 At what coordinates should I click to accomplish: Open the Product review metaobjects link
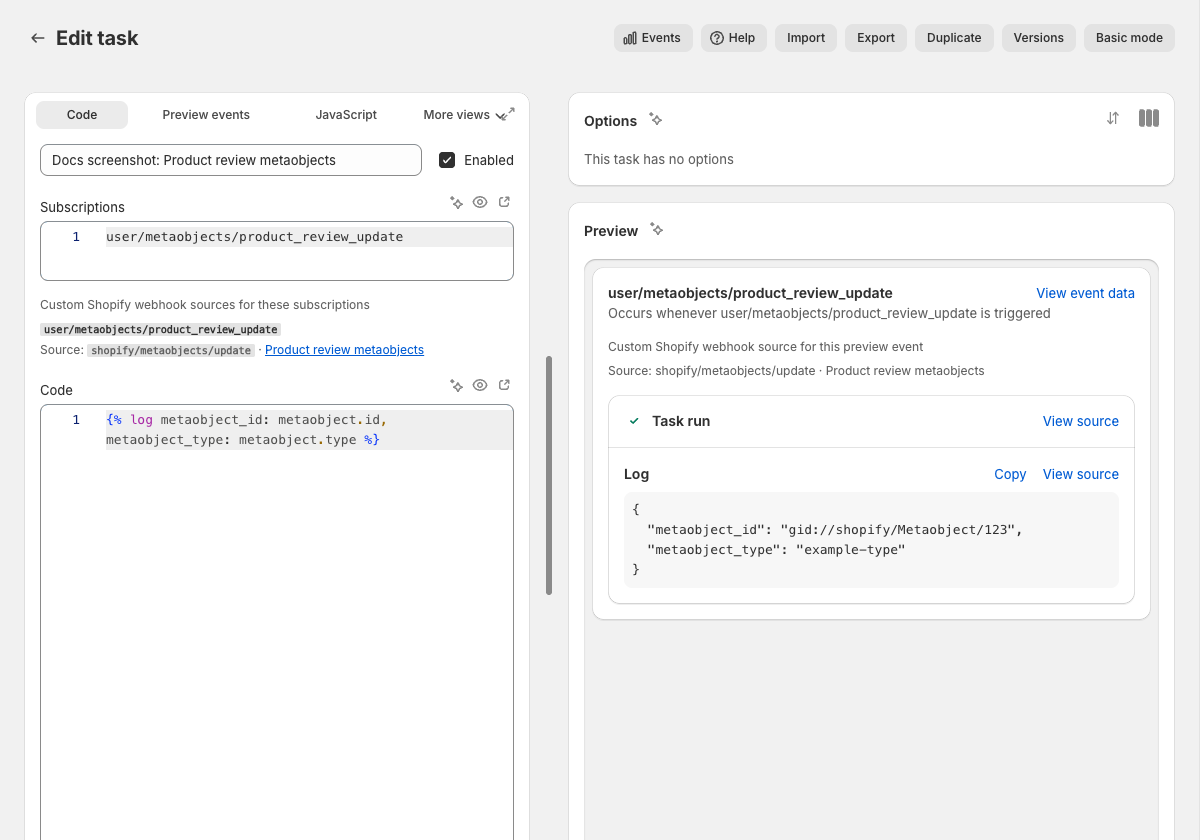344,350
